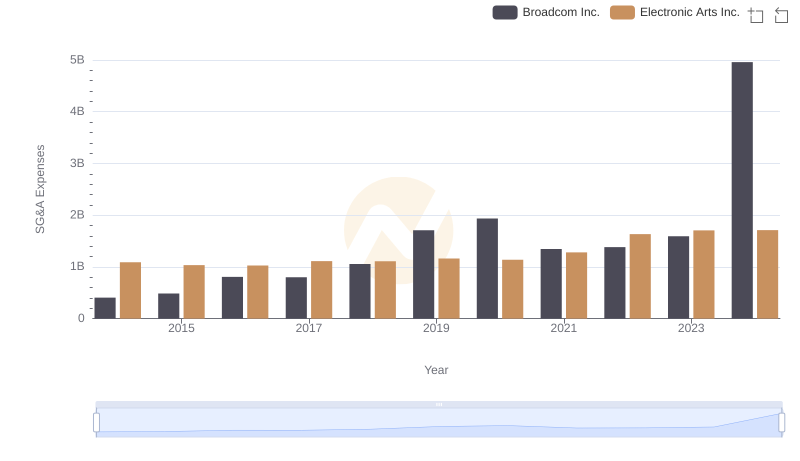Viewport: 800px width, 461px height.
Task: Click the area zoom tool icon
Action: 756,15
